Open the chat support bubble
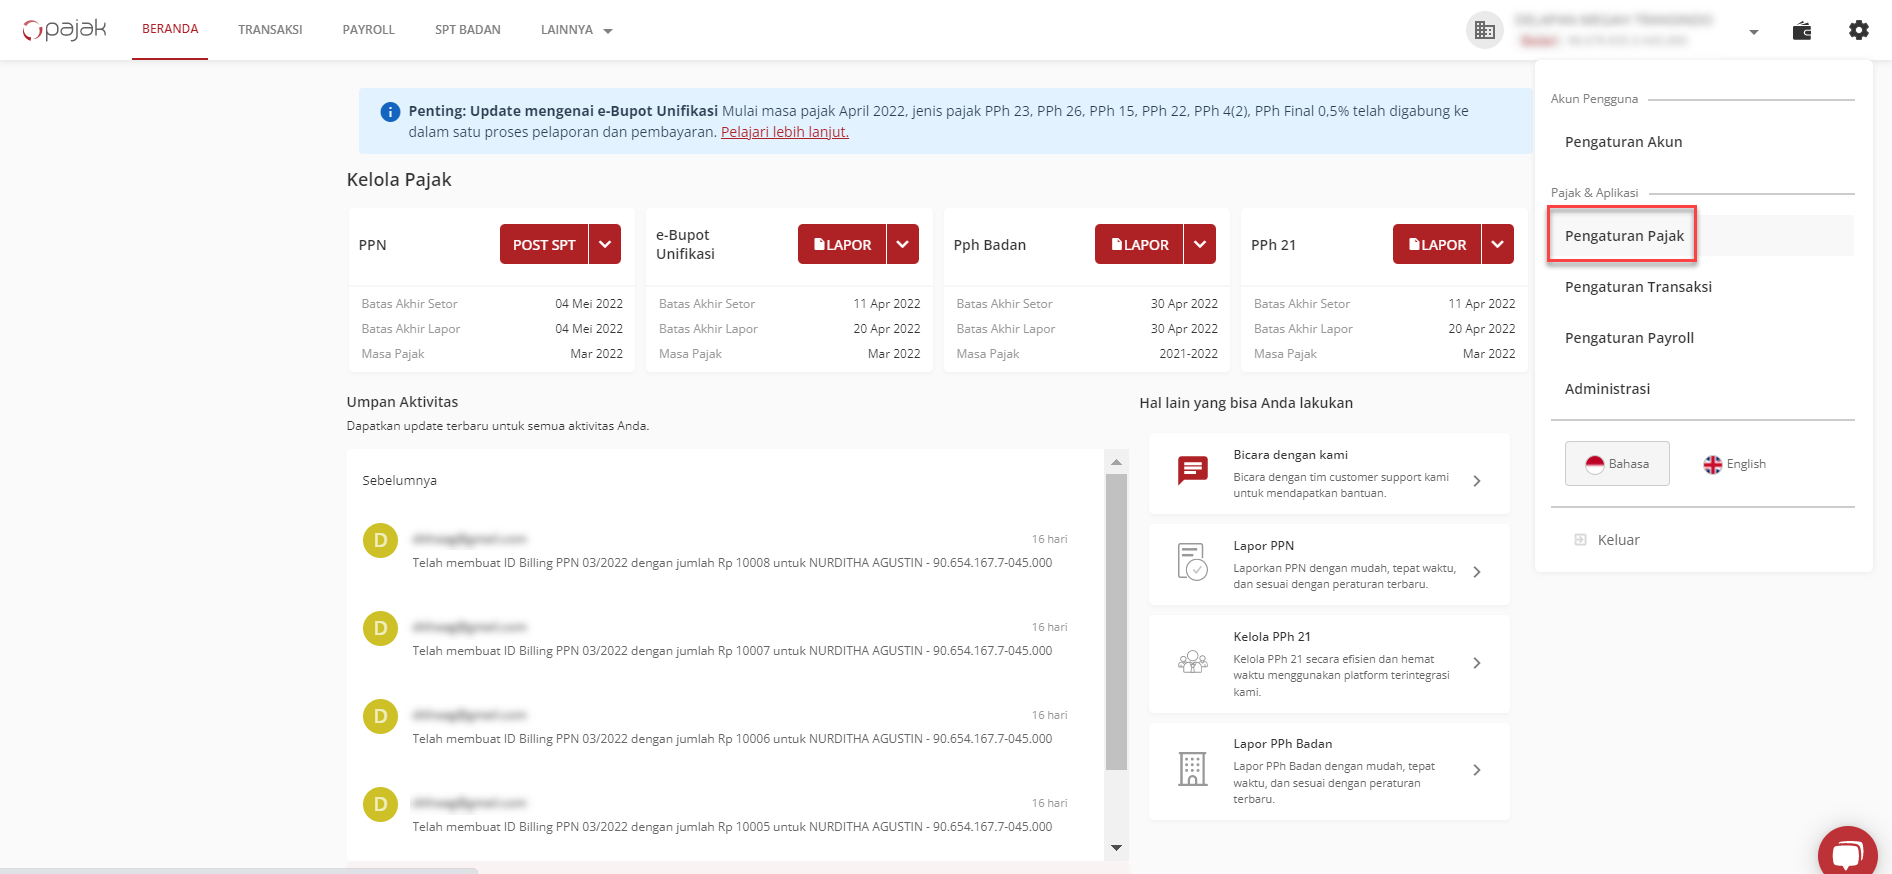Image resolution: width=1892 pixels, height=874 pixels. click(1846, 853)
